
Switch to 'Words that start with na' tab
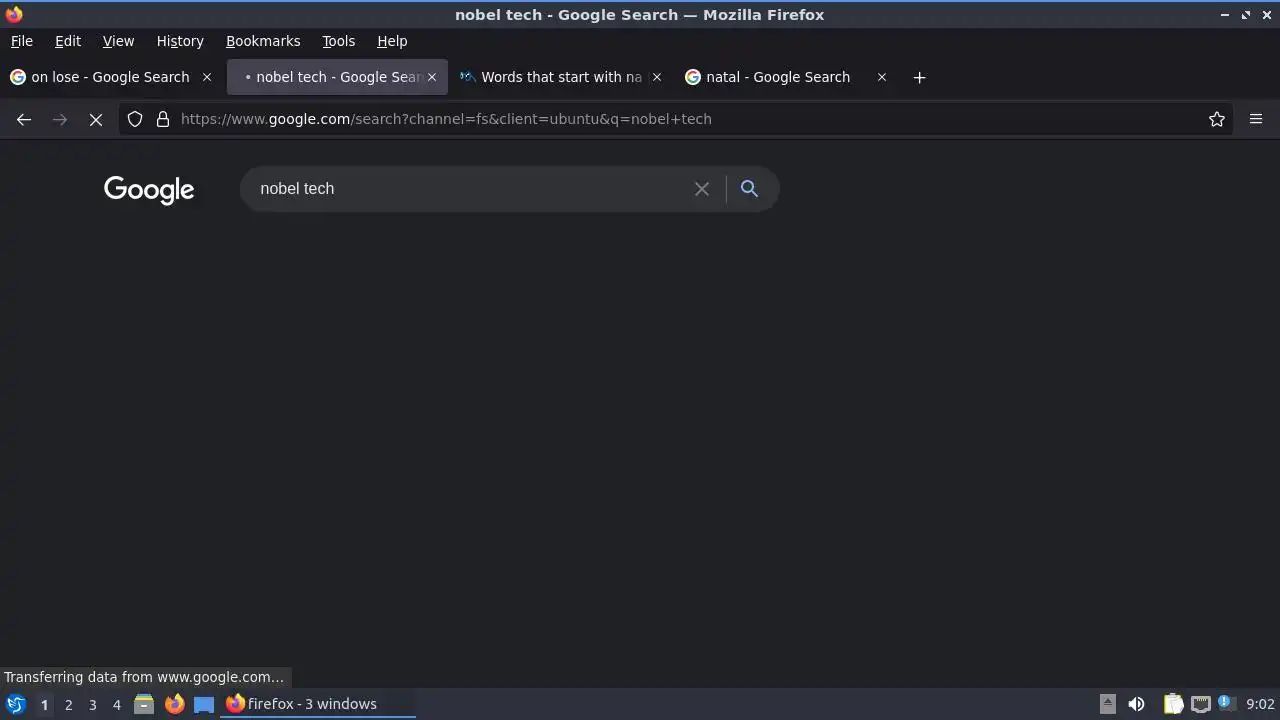(x=561, y=77)
